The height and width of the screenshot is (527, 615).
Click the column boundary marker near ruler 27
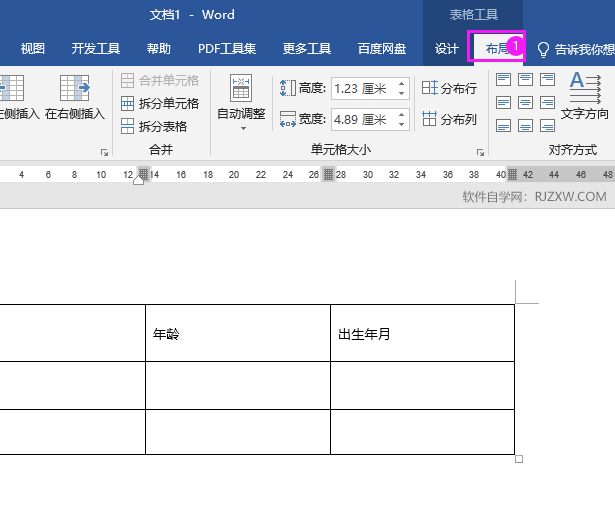coord(328,174)
